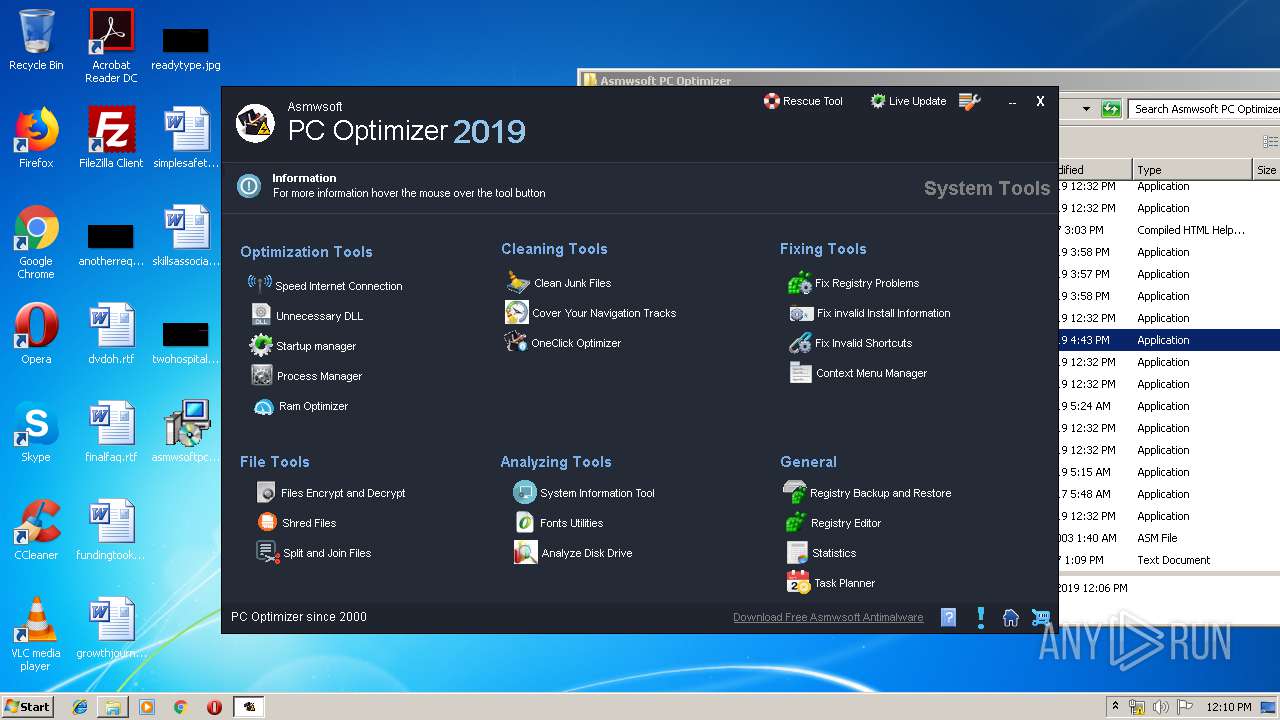Open the Registry Editor icon

coord(795,522)
